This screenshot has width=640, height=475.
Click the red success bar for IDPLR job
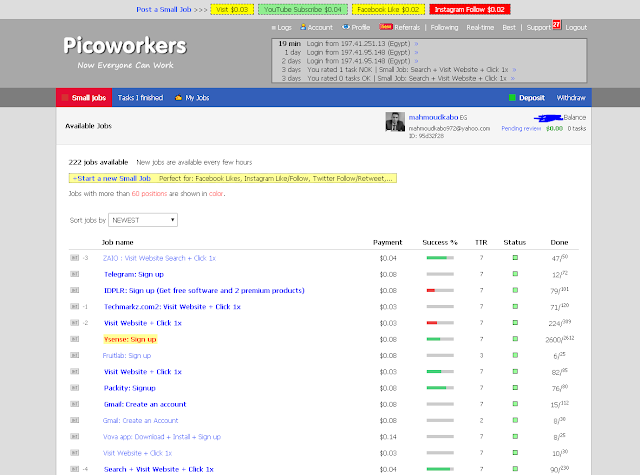tap(440, 290)
